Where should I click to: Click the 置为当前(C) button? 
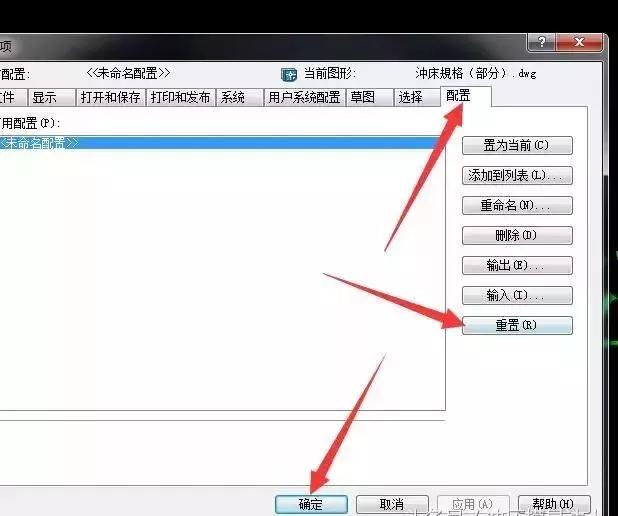click(517, 145)
